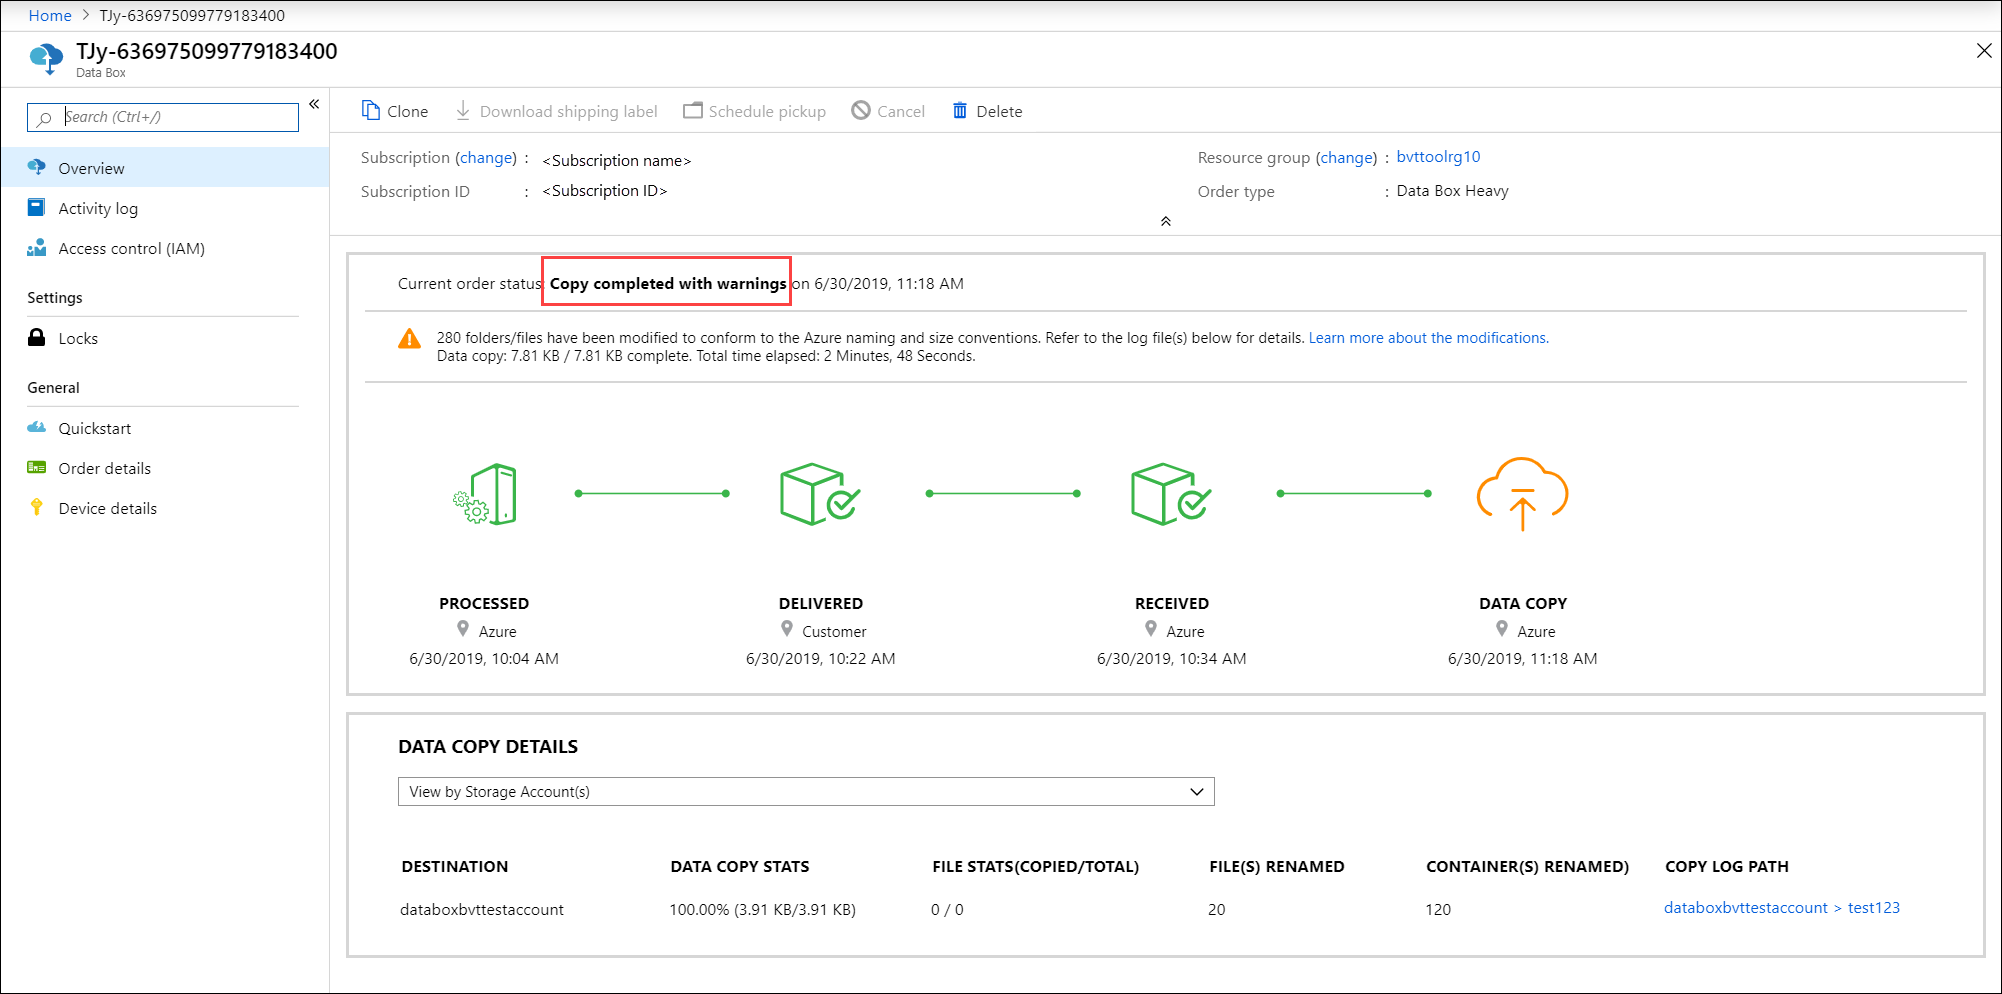Screen dimensions: 2002x994
Task: Click the bvttoolrg10 resource group link
Action: point(1437,156)
